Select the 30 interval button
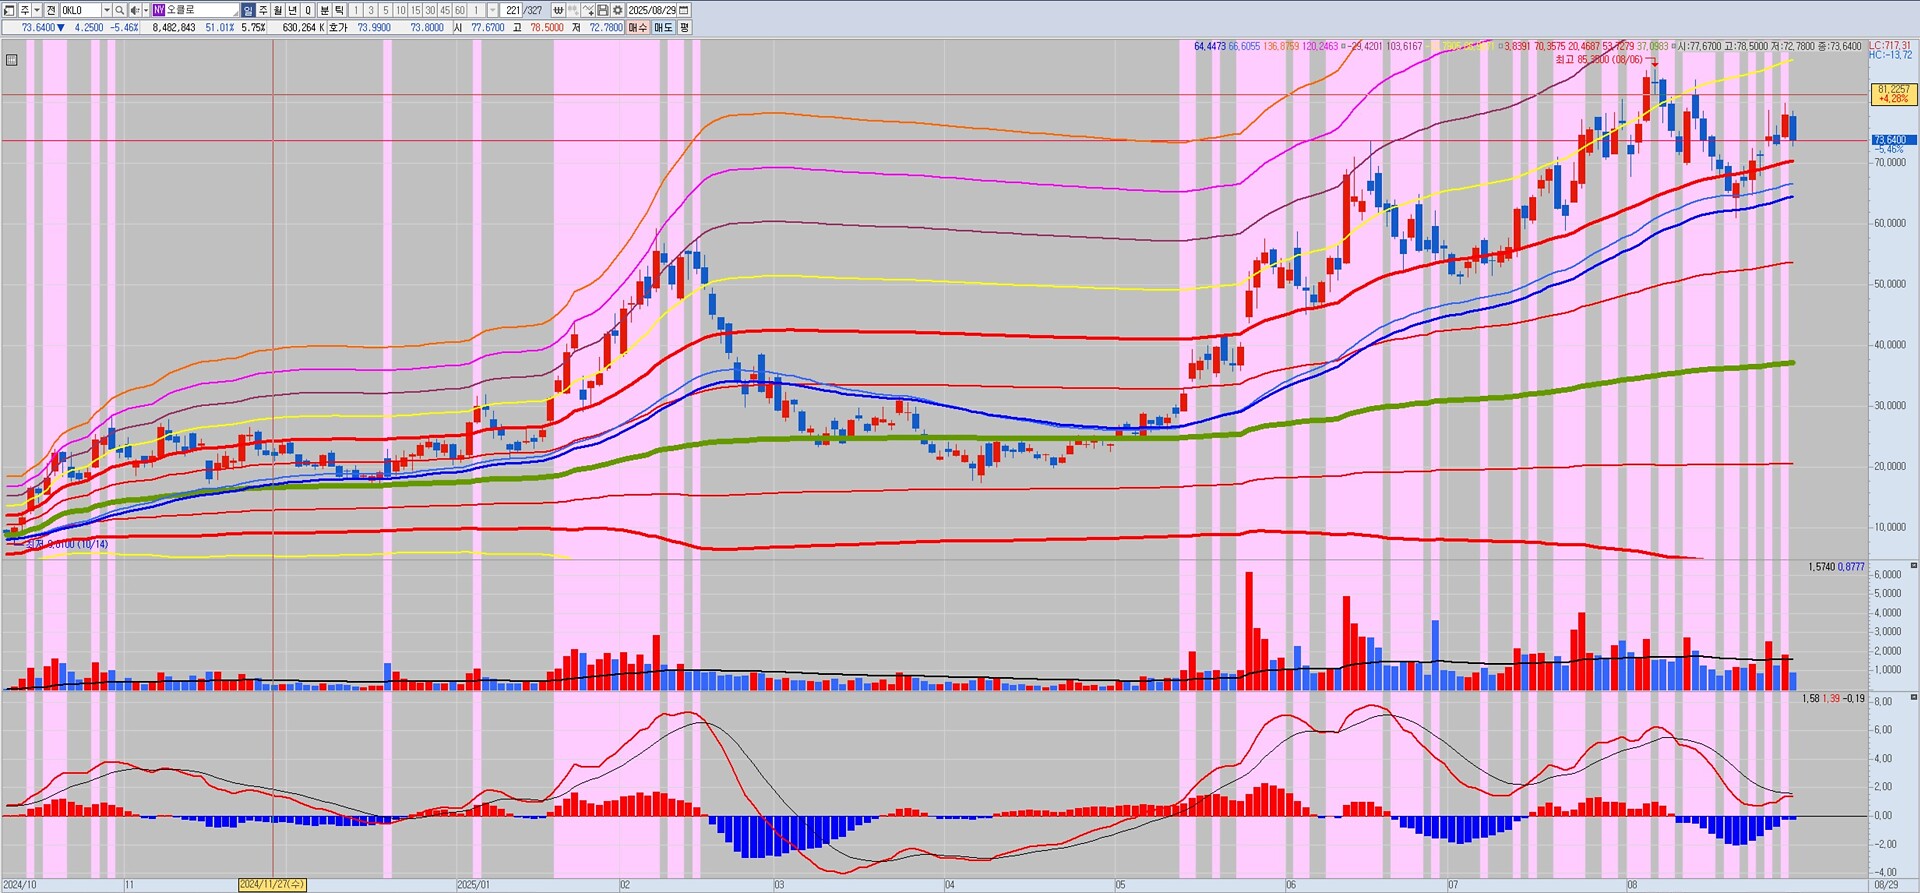The image size is (1920, 893). 431,10
